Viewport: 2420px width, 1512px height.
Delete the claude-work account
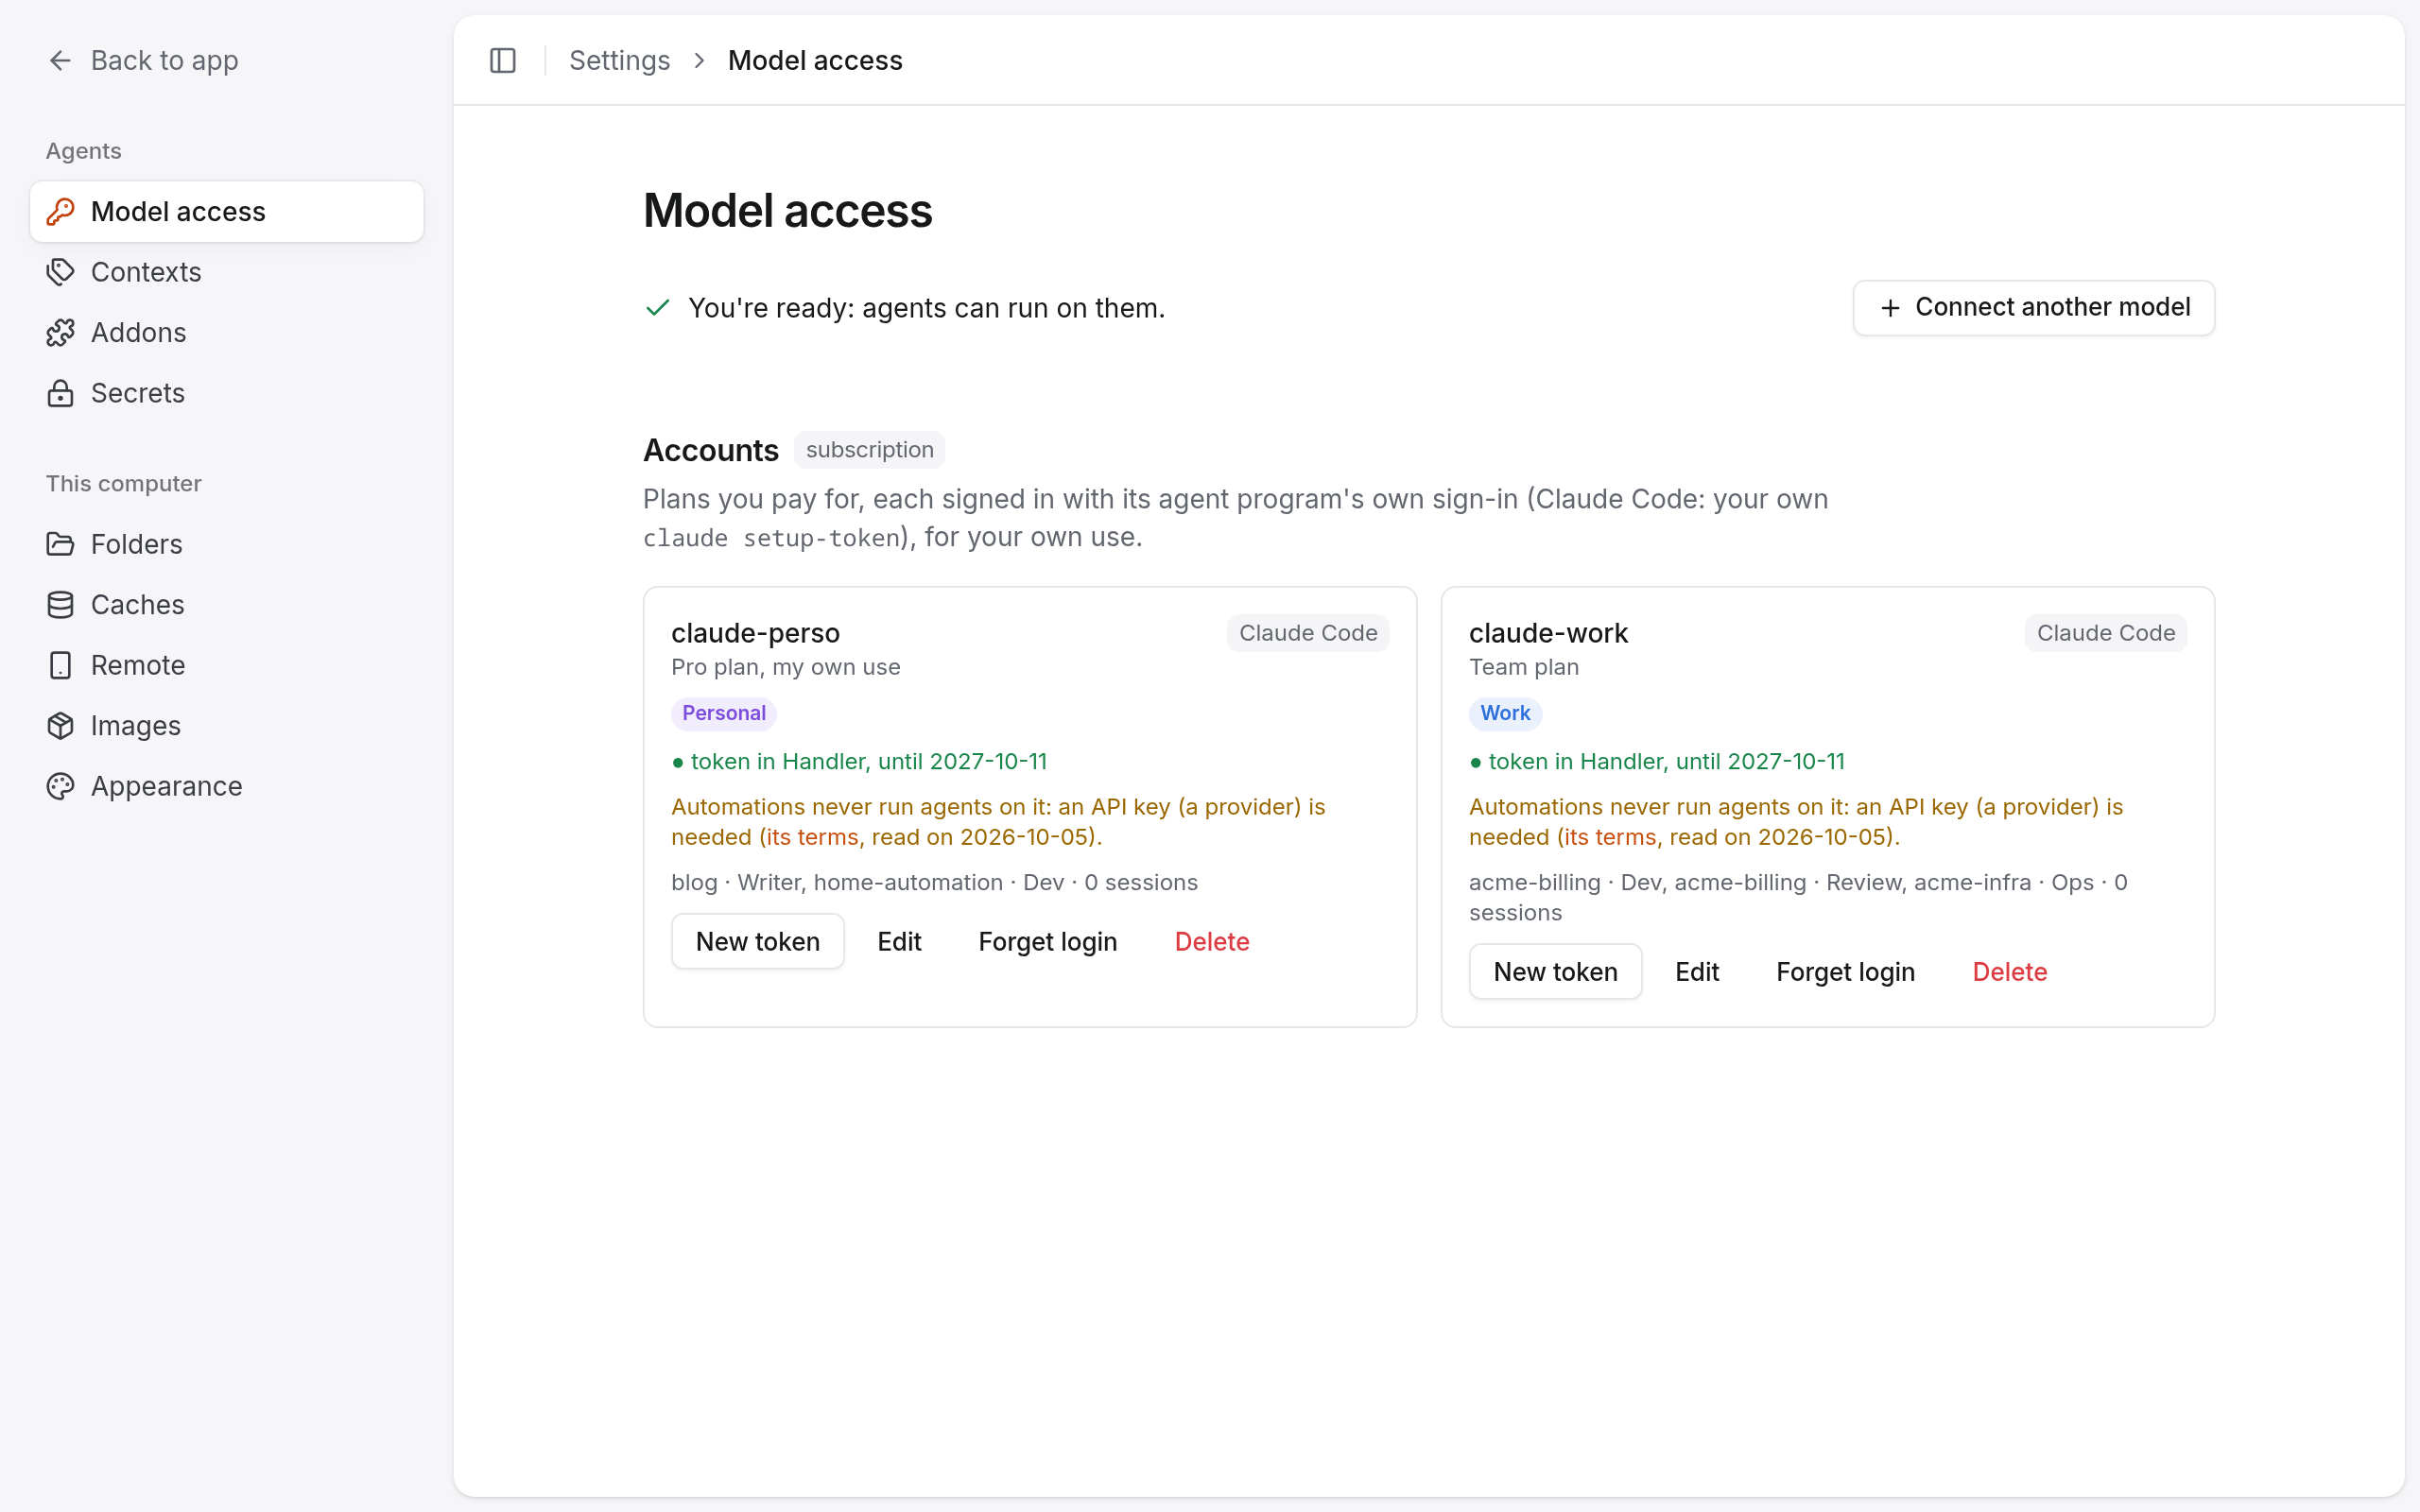(2010, 972)
